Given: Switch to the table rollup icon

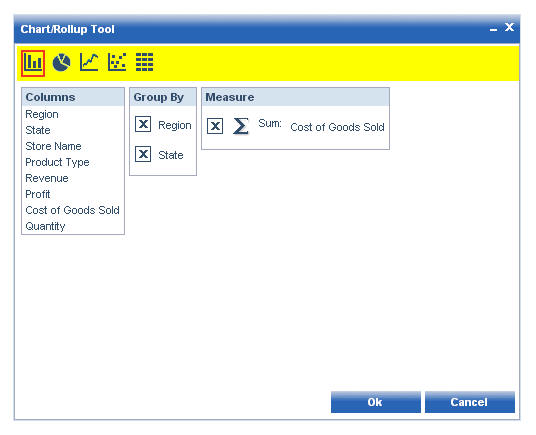Looking at the screenshot, I should 145,62.
